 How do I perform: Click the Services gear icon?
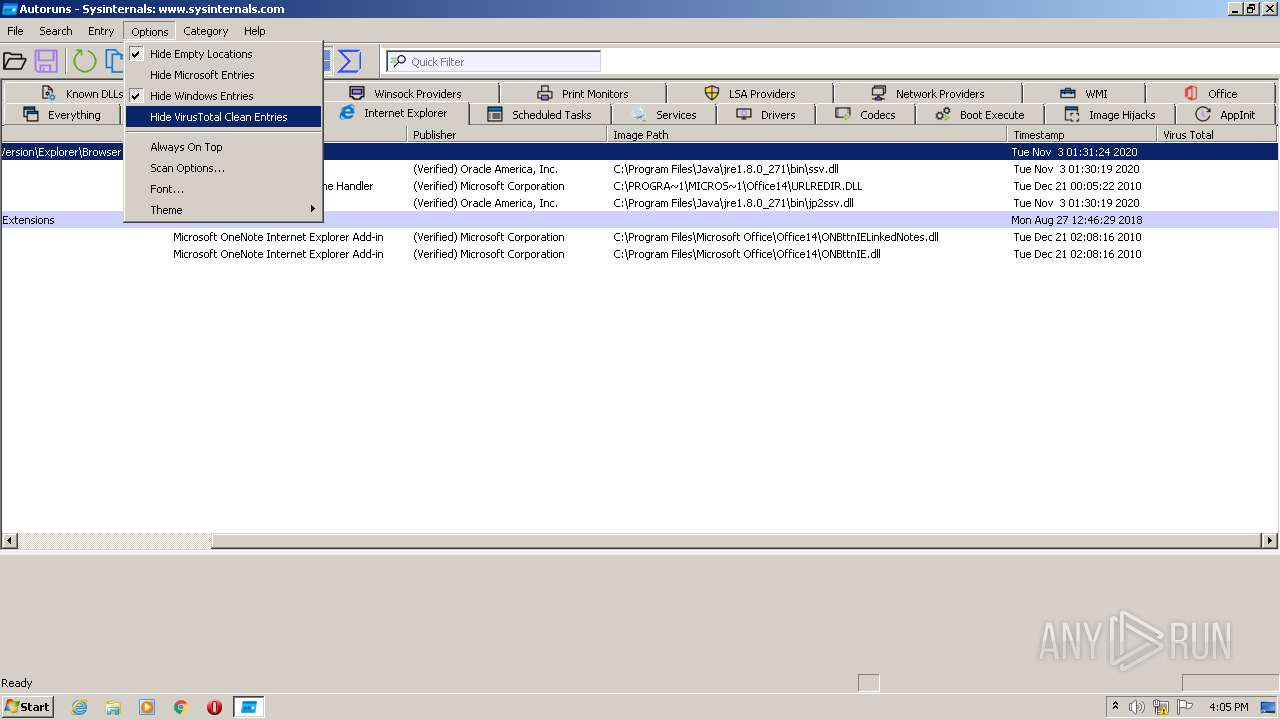639,115
